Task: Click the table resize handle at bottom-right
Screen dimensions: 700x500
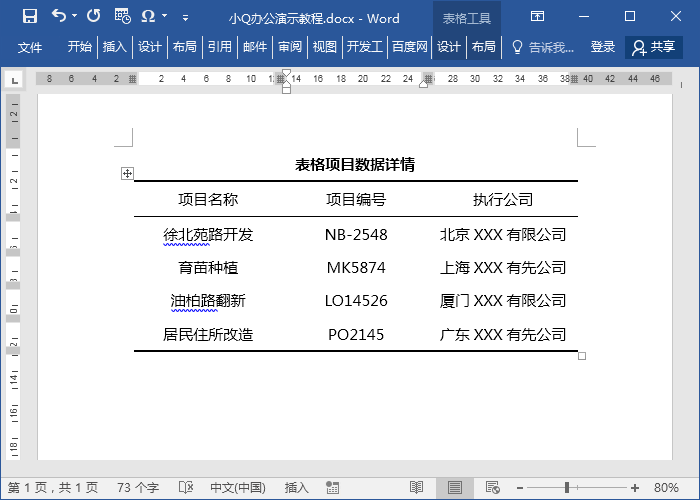Action: point(582,356)
